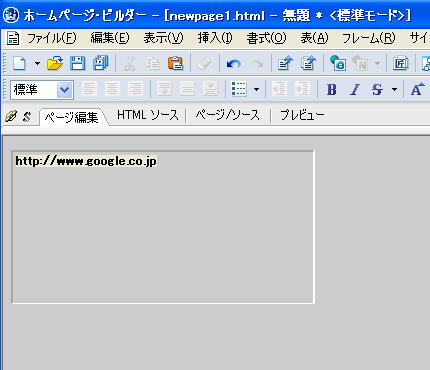This screenshot has width=430, height=370.
Task: Preview in Internet Explorer browser icon
Action: coord(338,63)
